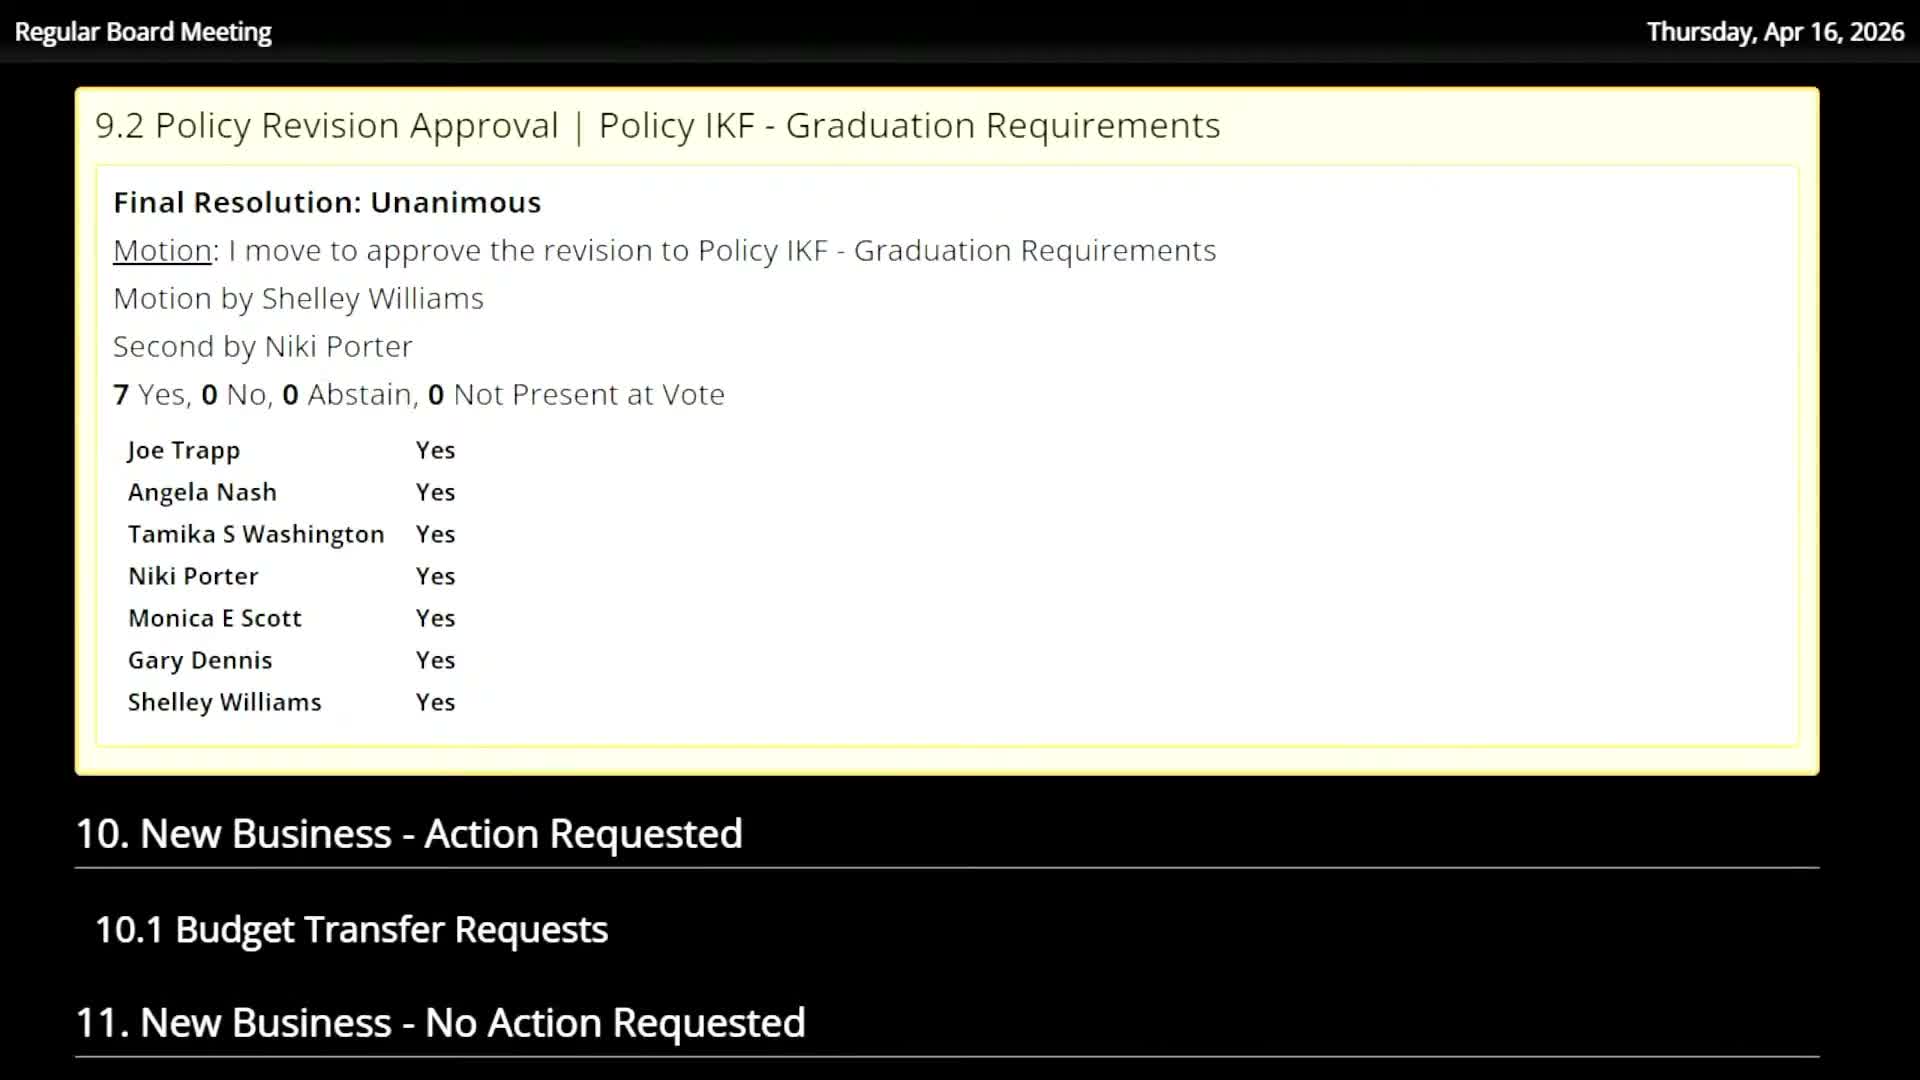The height and width of the screenshot is (1080, 1920).
Task: Click the Final Resolution: Unanimous text
Action: click(327, 203)
